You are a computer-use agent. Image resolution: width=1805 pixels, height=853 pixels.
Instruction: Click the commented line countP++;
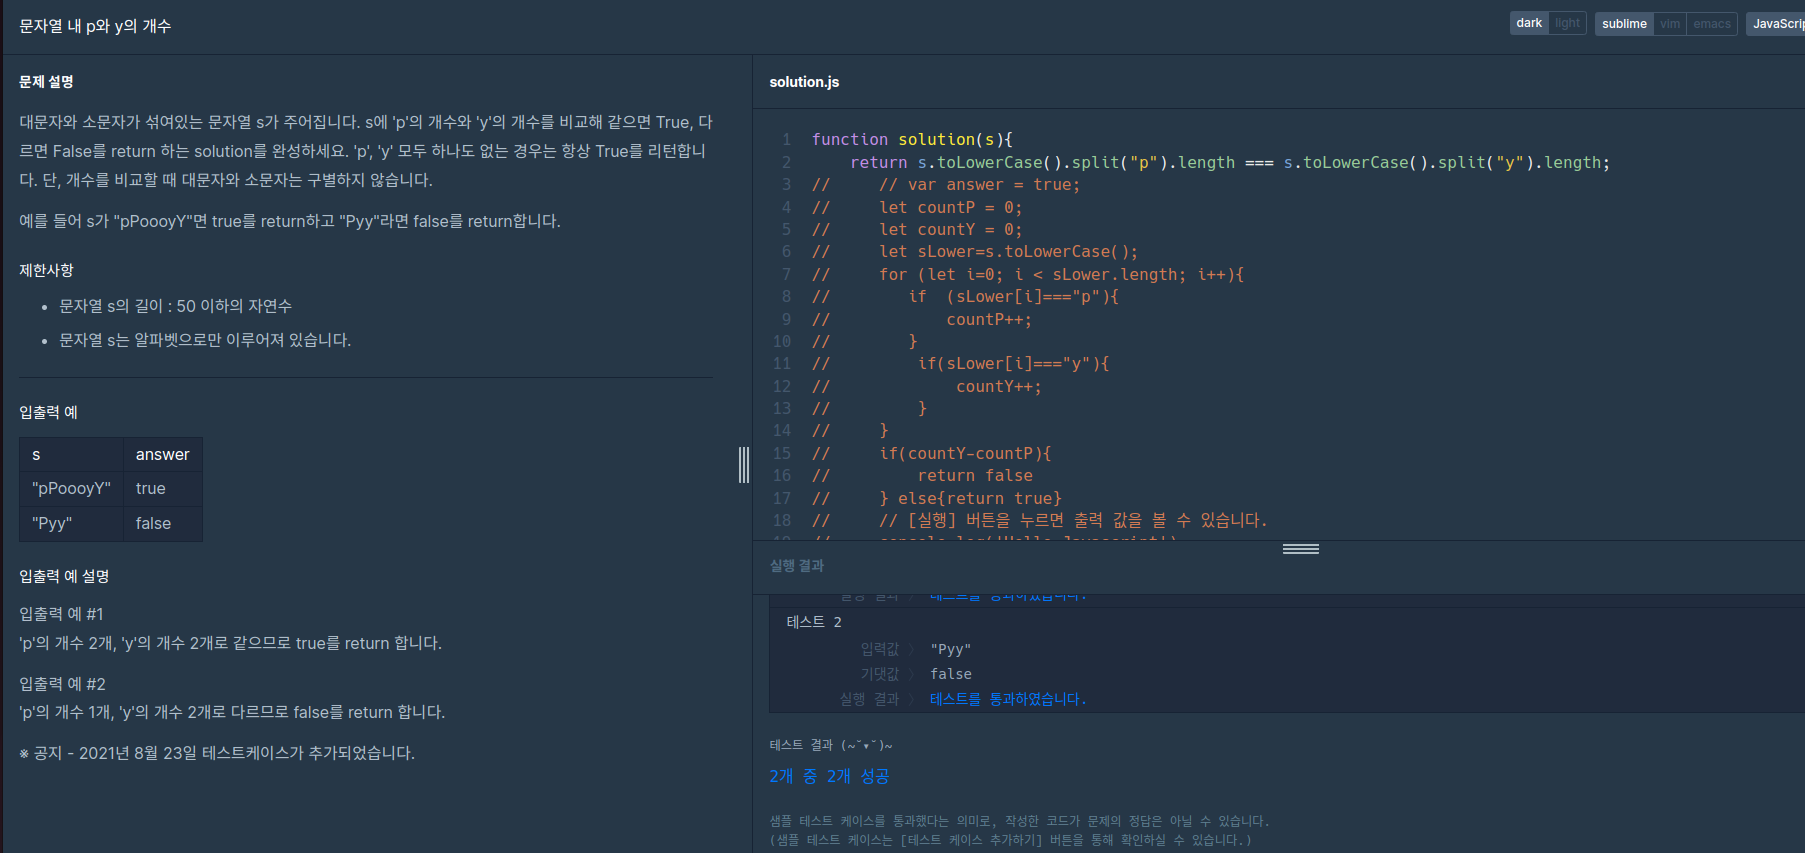[989, 319]
